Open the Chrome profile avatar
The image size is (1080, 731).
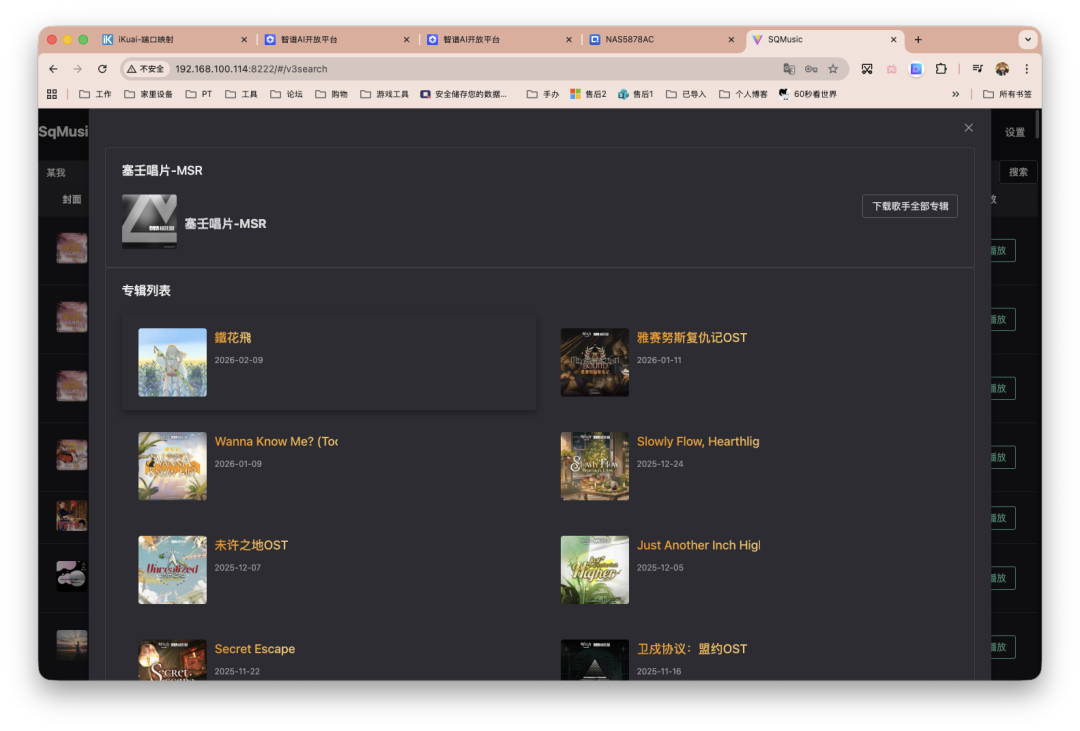point(1000,69)
